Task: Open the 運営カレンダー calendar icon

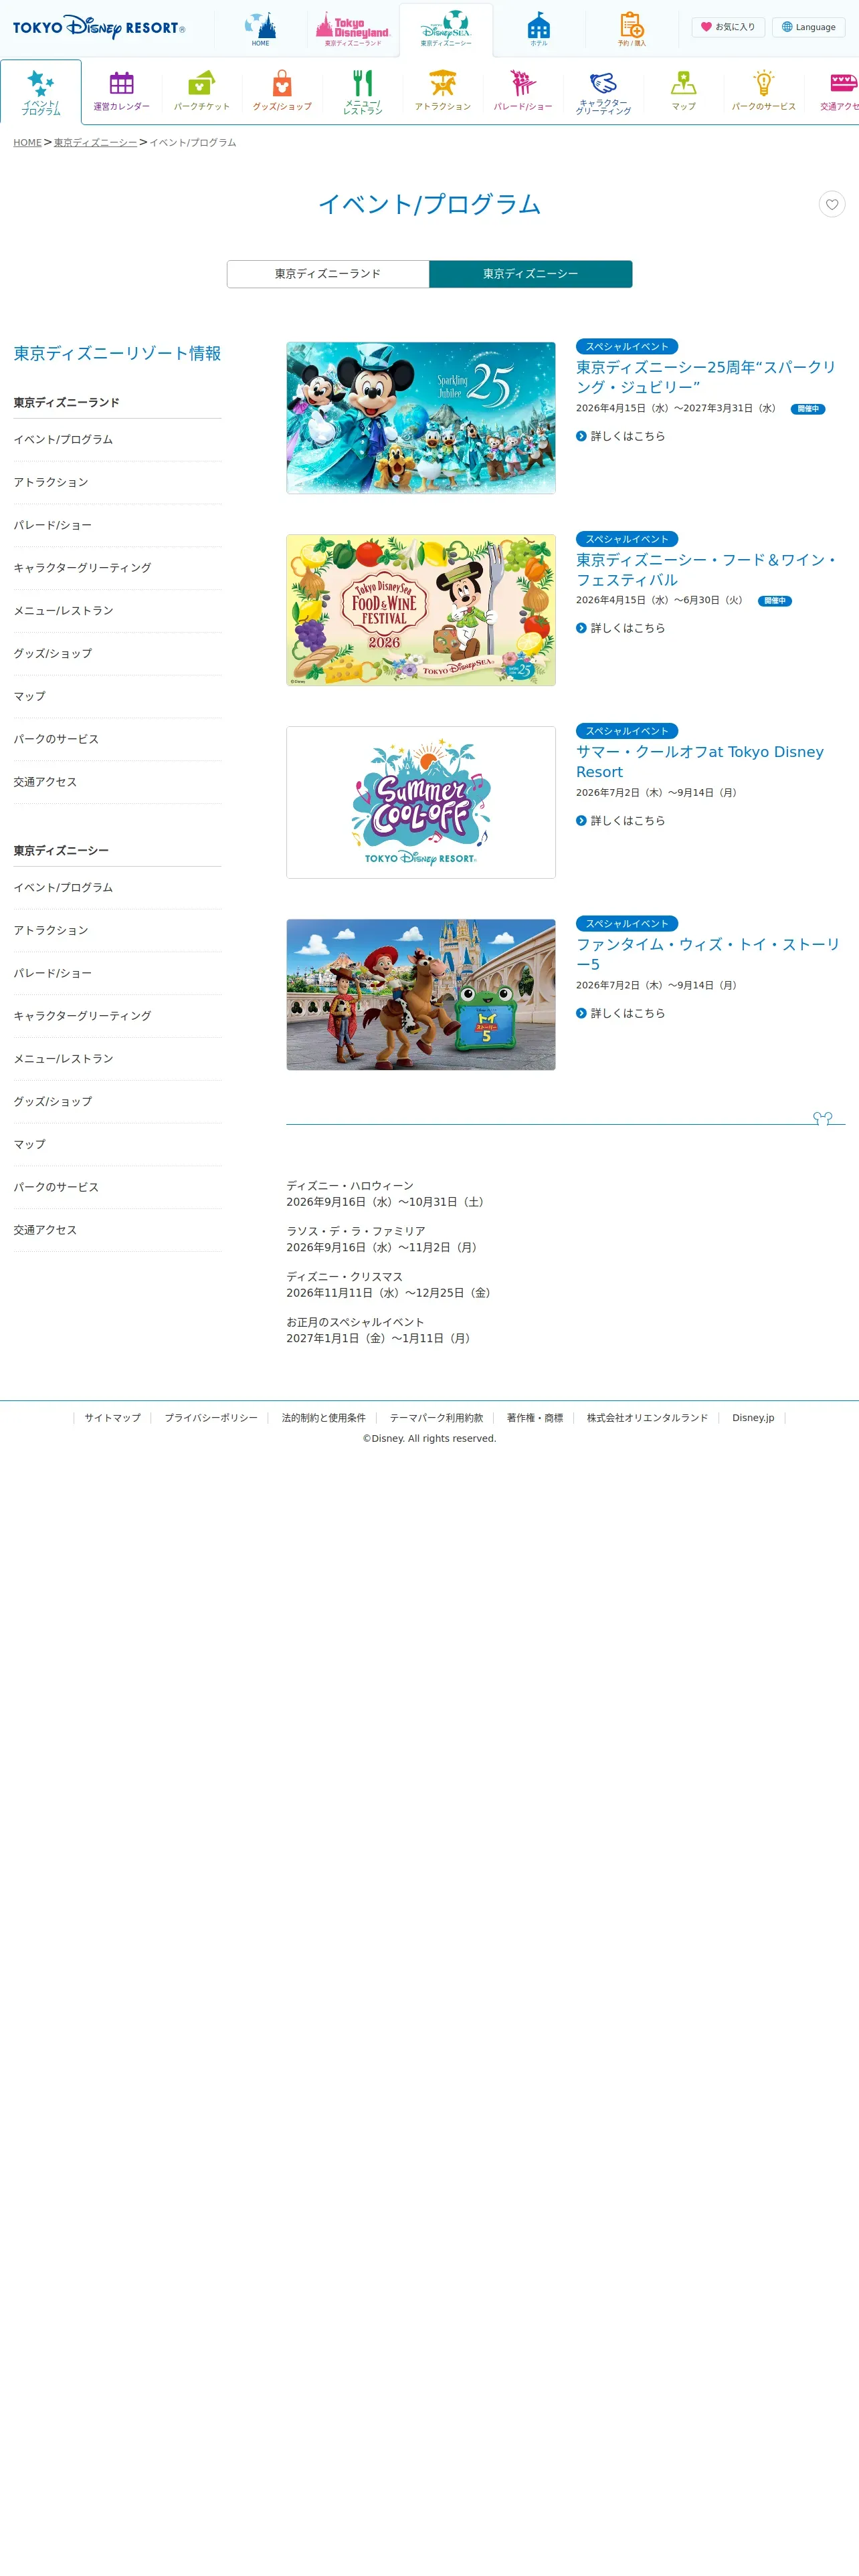Action: point(122,92)
